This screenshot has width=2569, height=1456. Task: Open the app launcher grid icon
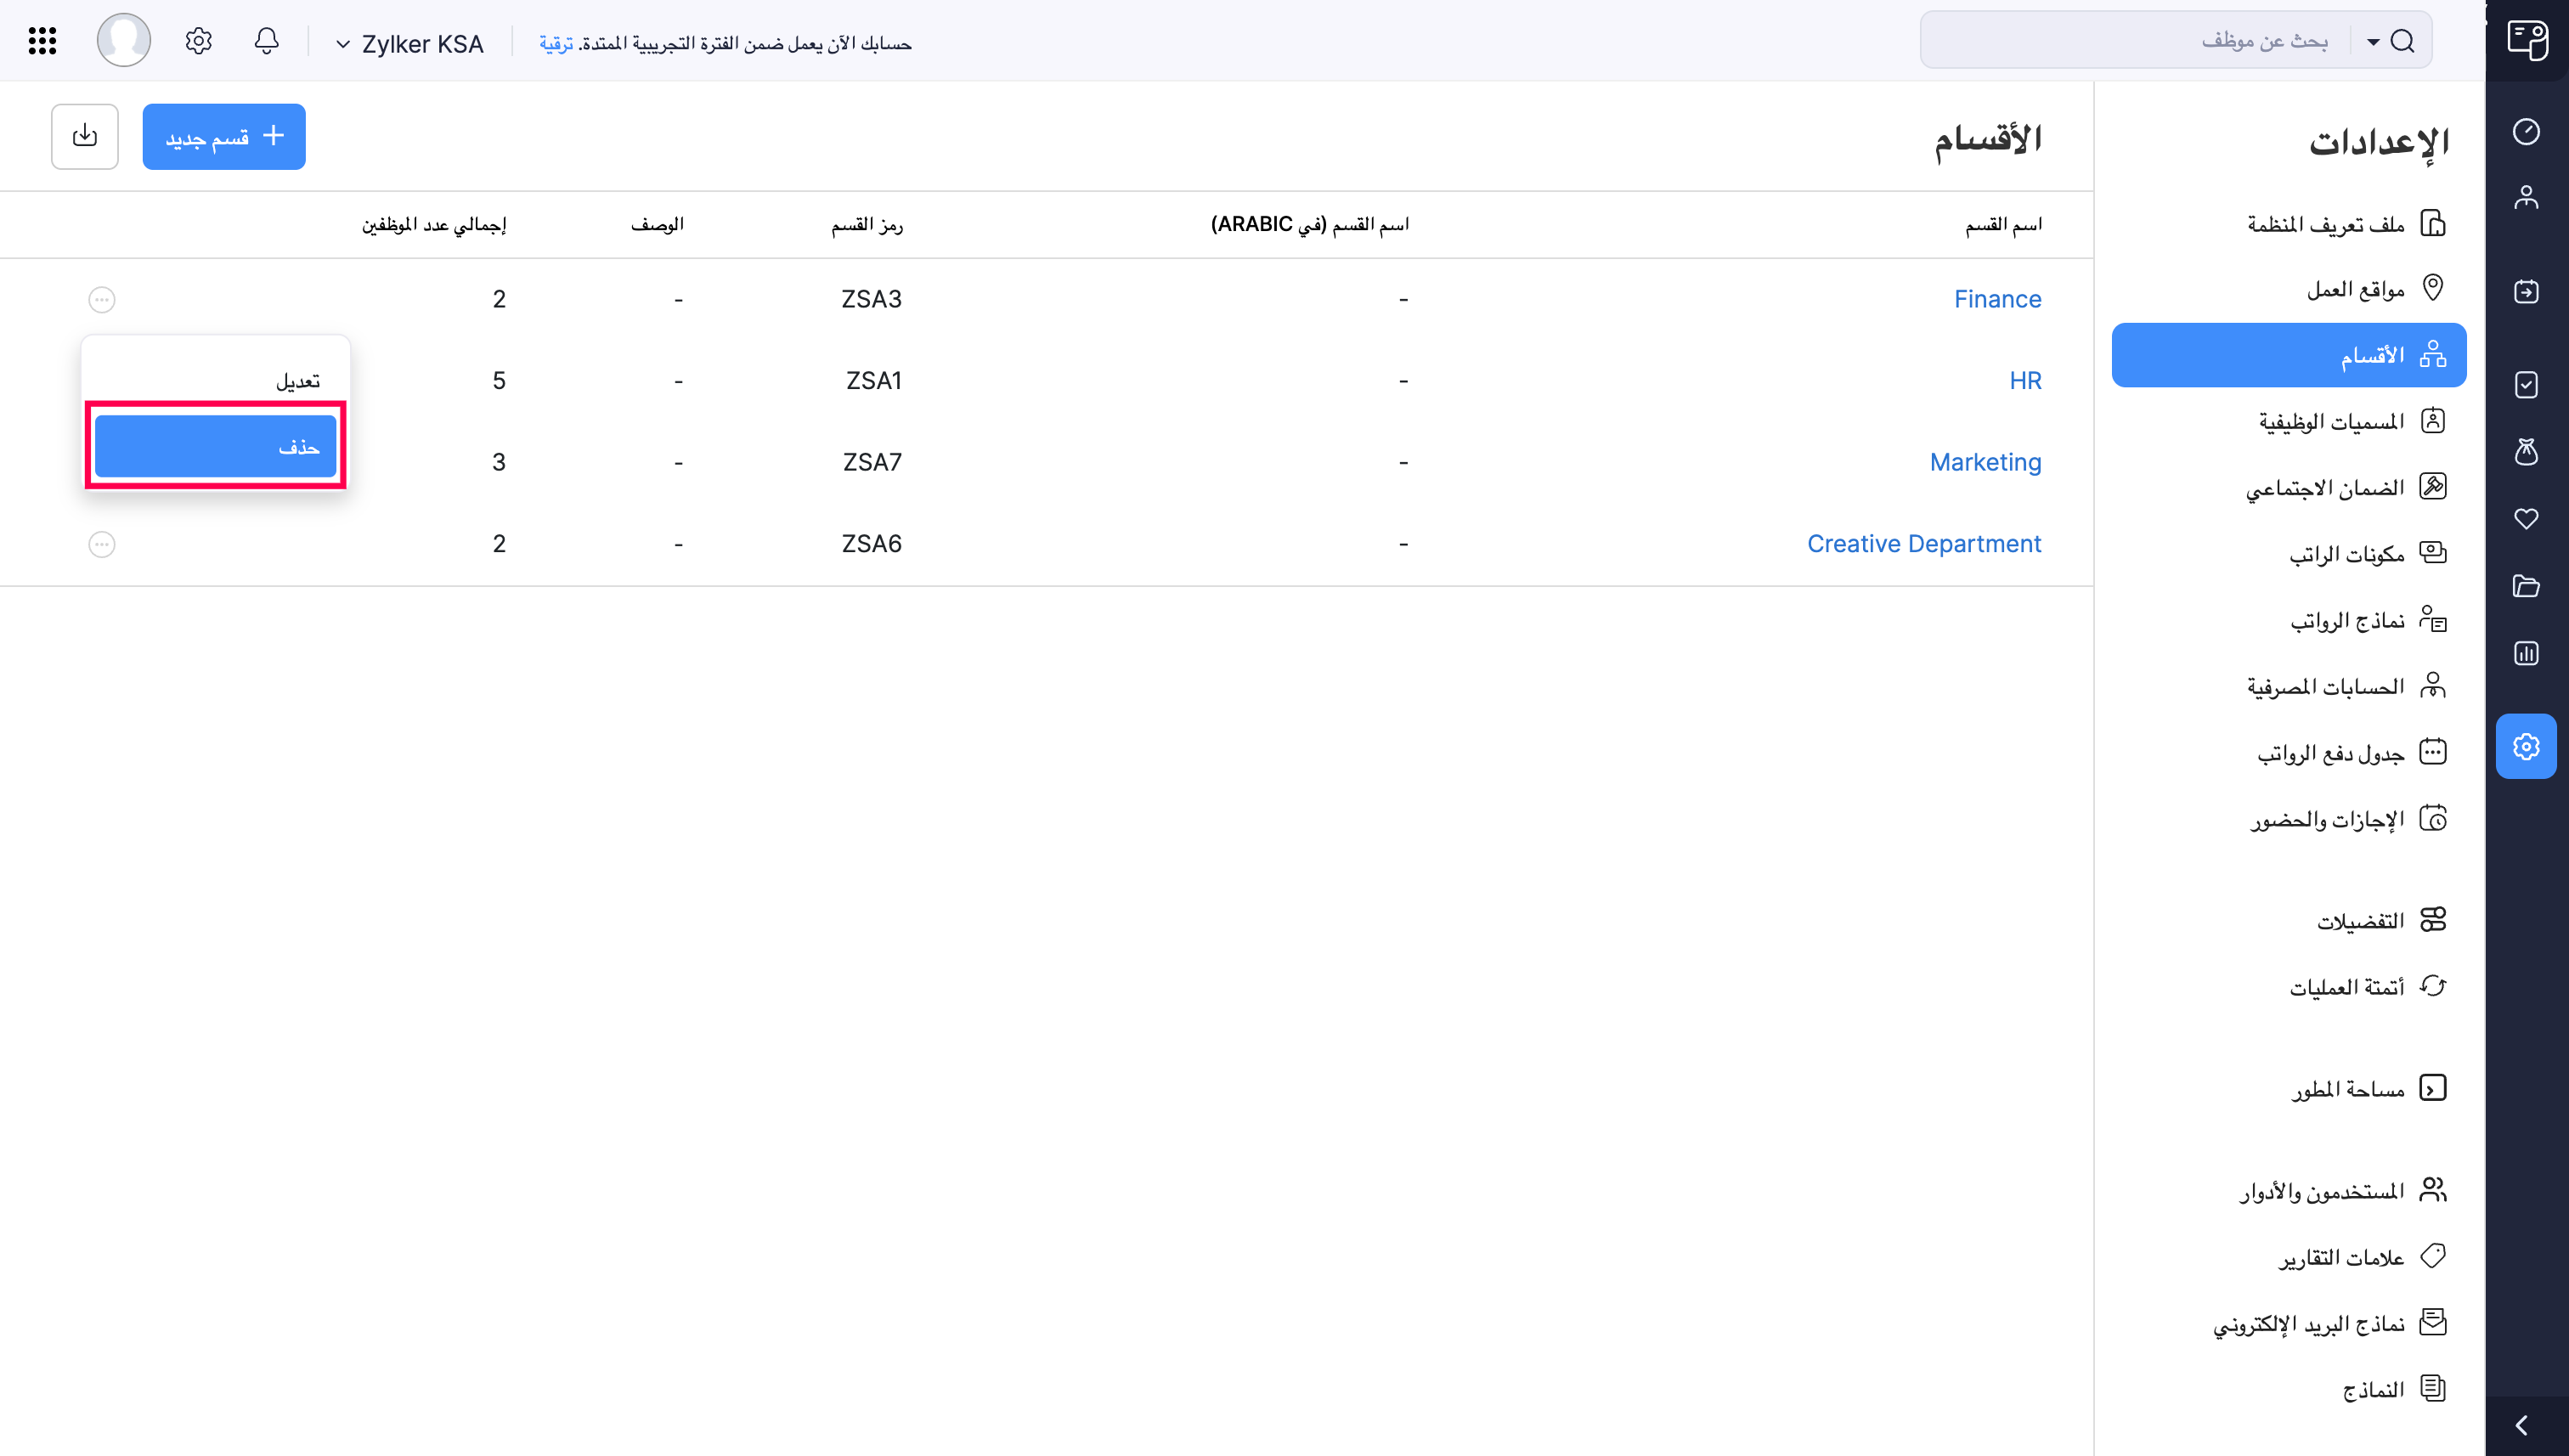[x=41, y=41]
